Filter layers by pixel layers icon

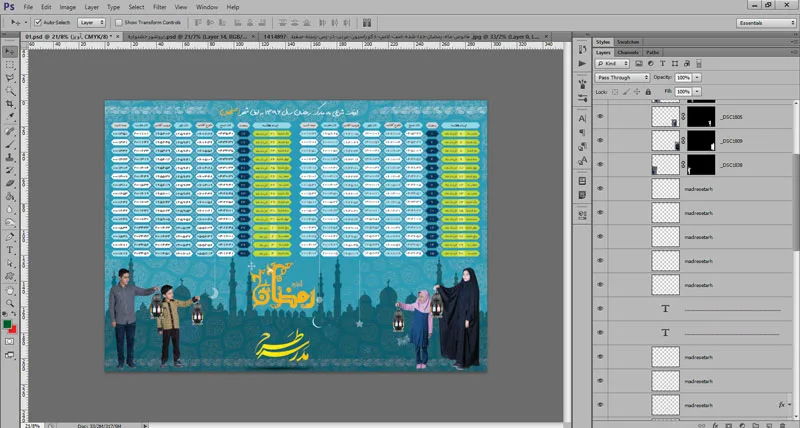[639, 64]
